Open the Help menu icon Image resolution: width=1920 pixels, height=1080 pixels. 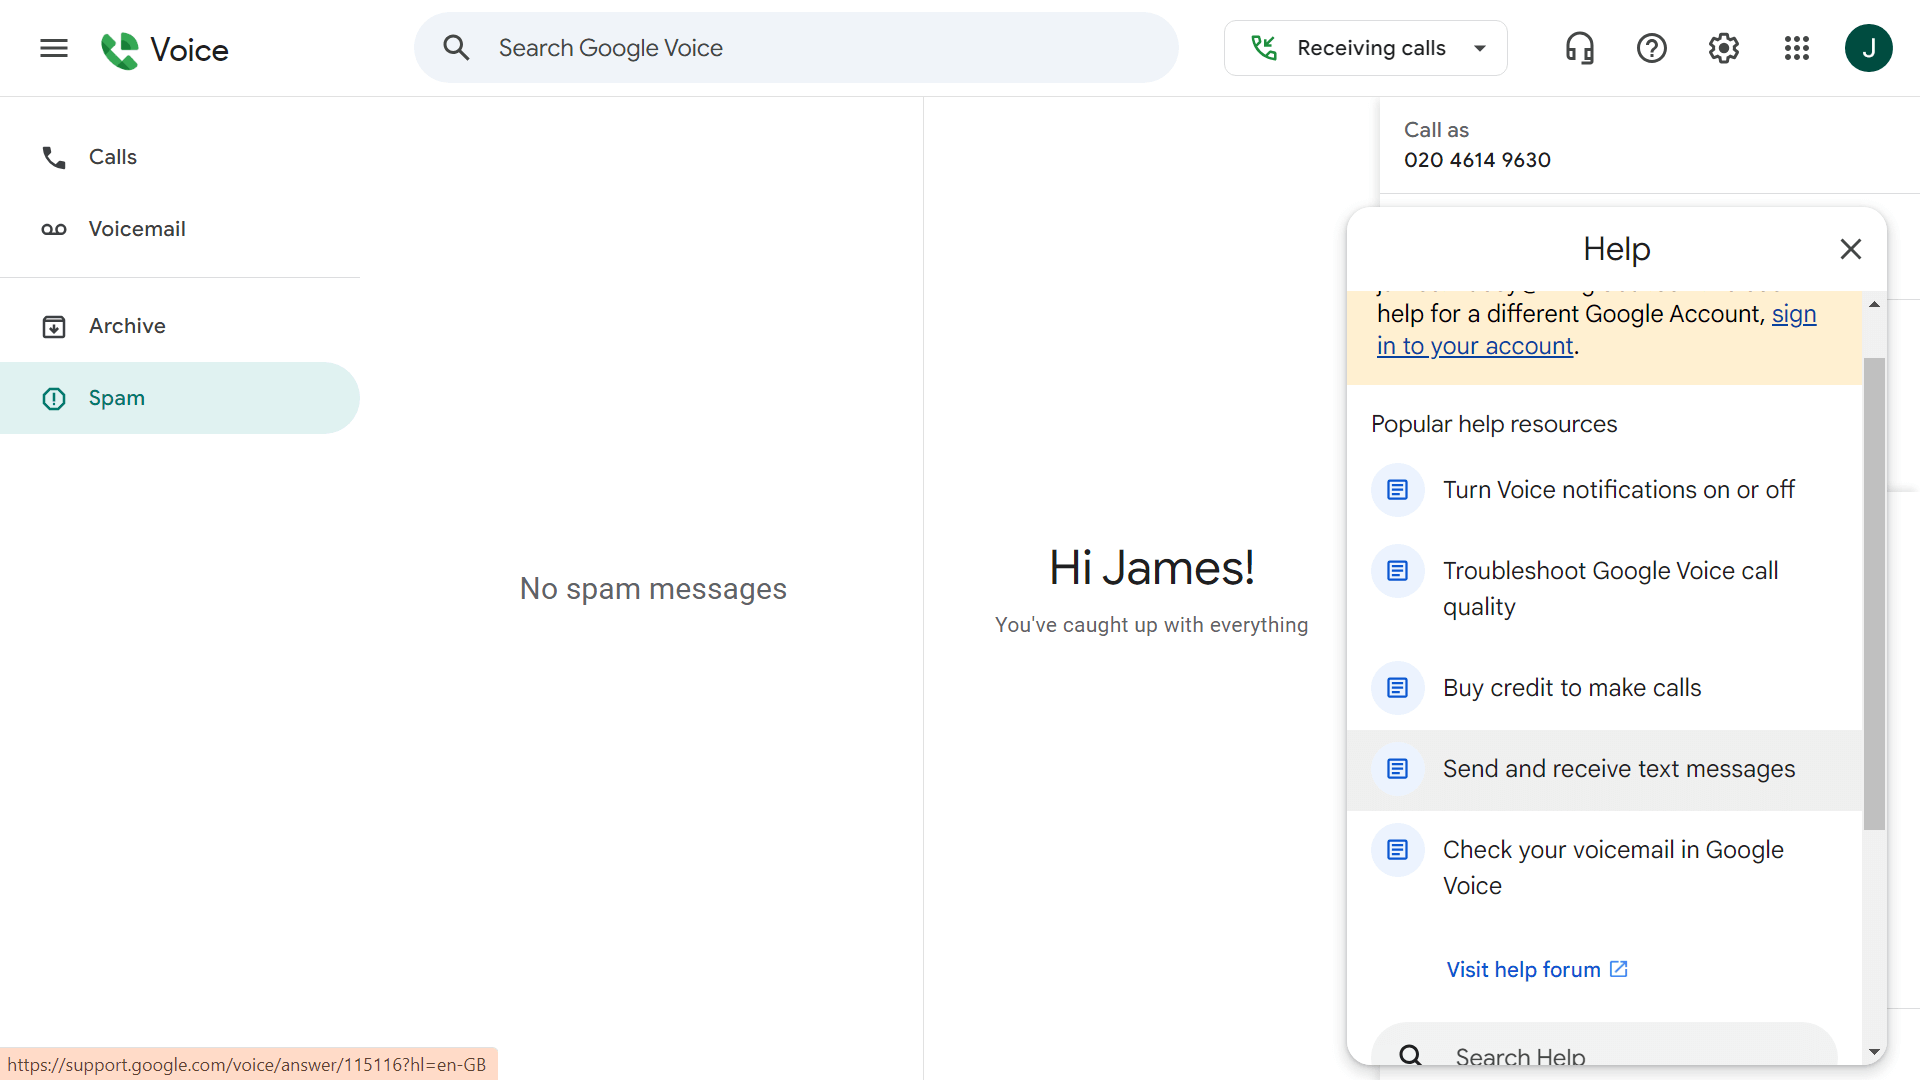pos(1651,47)
